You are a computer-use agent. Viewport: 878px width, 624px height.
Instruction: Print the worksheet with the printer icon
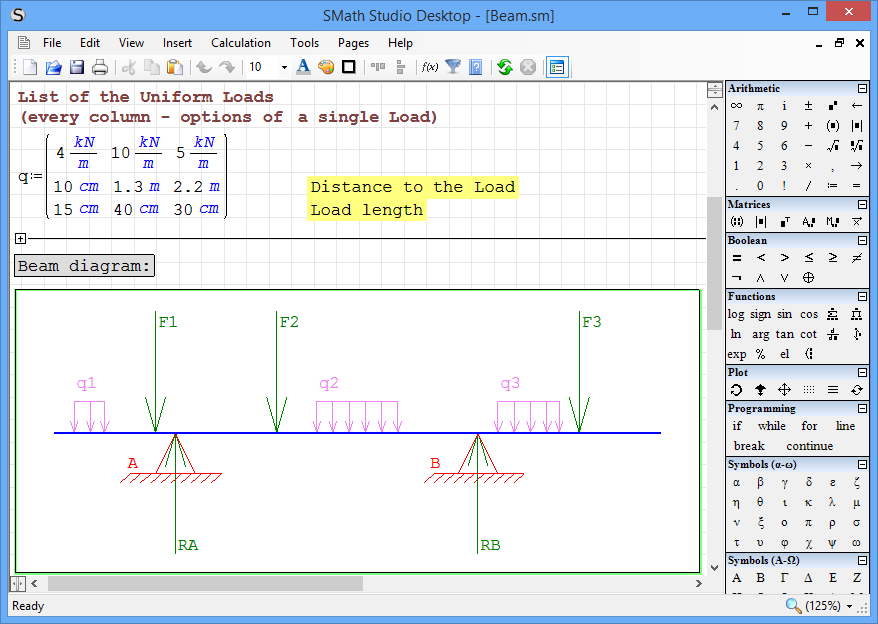(100, 67)
